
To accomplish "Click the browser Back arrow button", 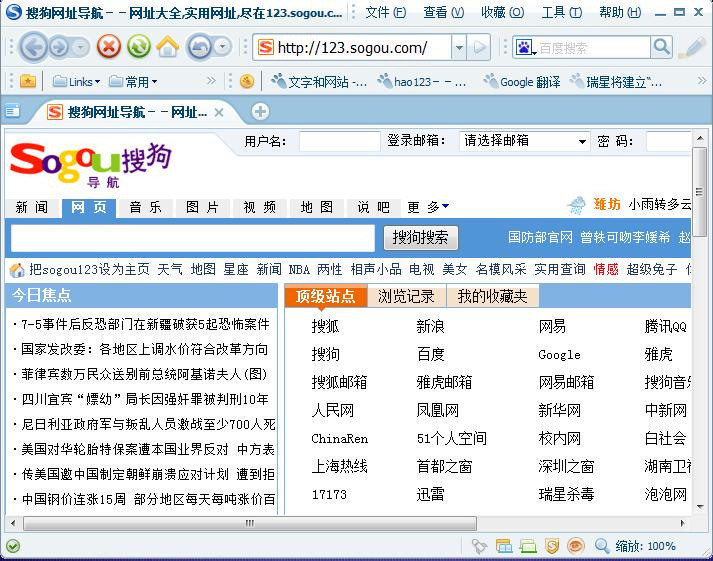I will [x=34, y=47].
